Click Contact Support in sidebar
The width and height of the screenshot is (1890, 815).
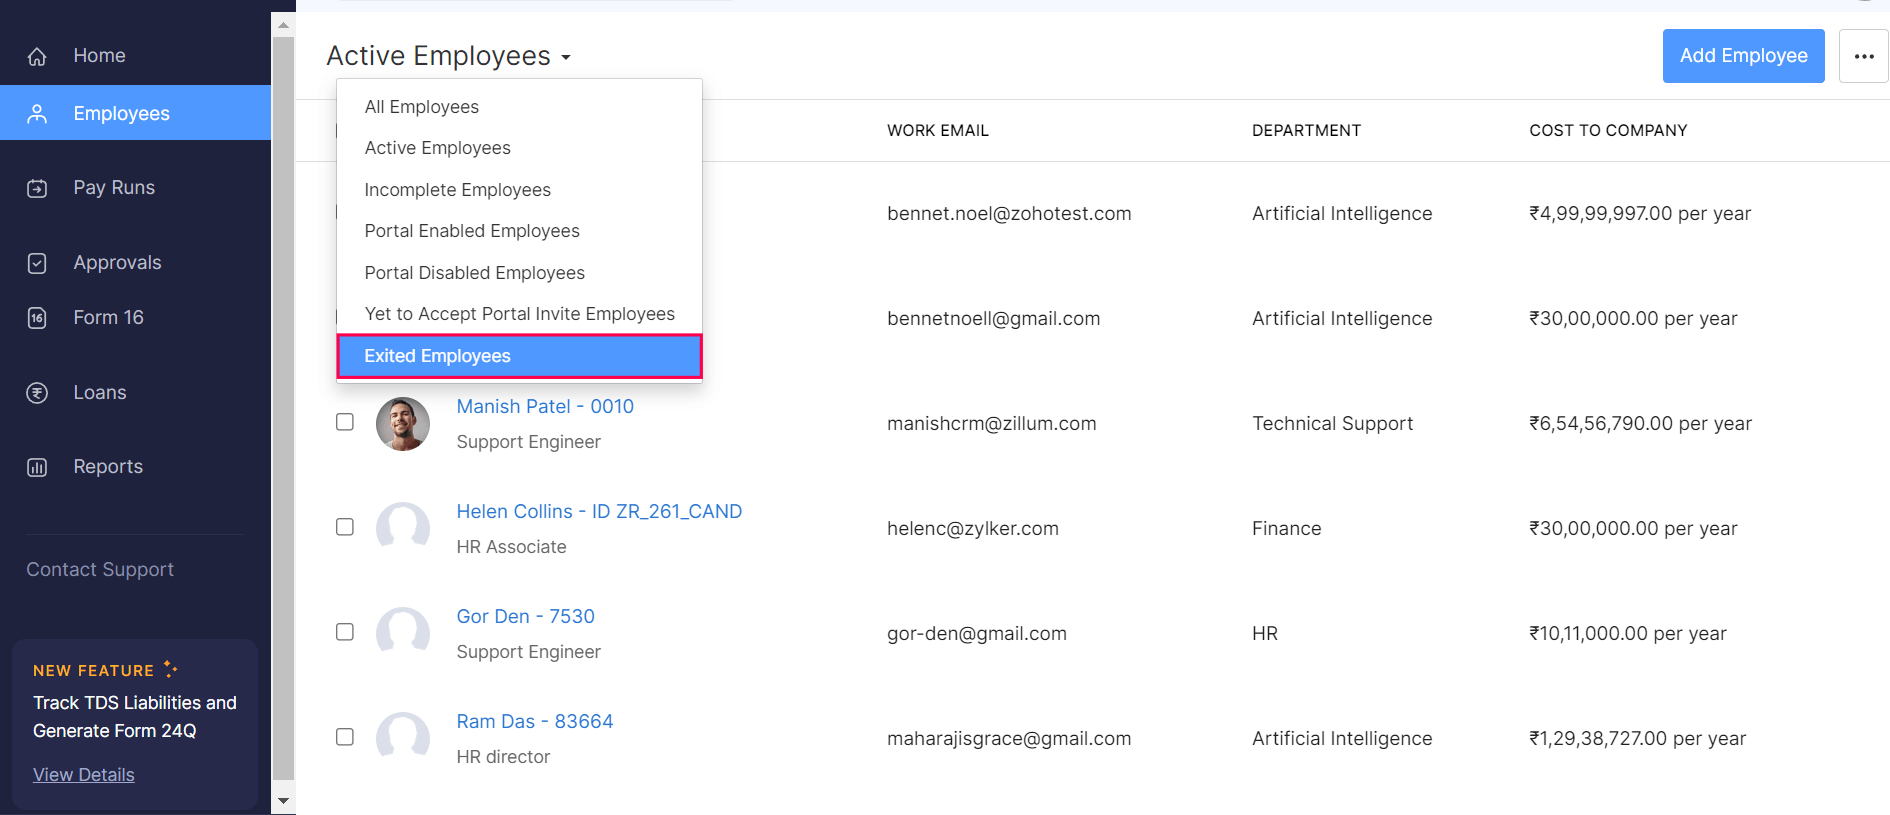point(100,570)
